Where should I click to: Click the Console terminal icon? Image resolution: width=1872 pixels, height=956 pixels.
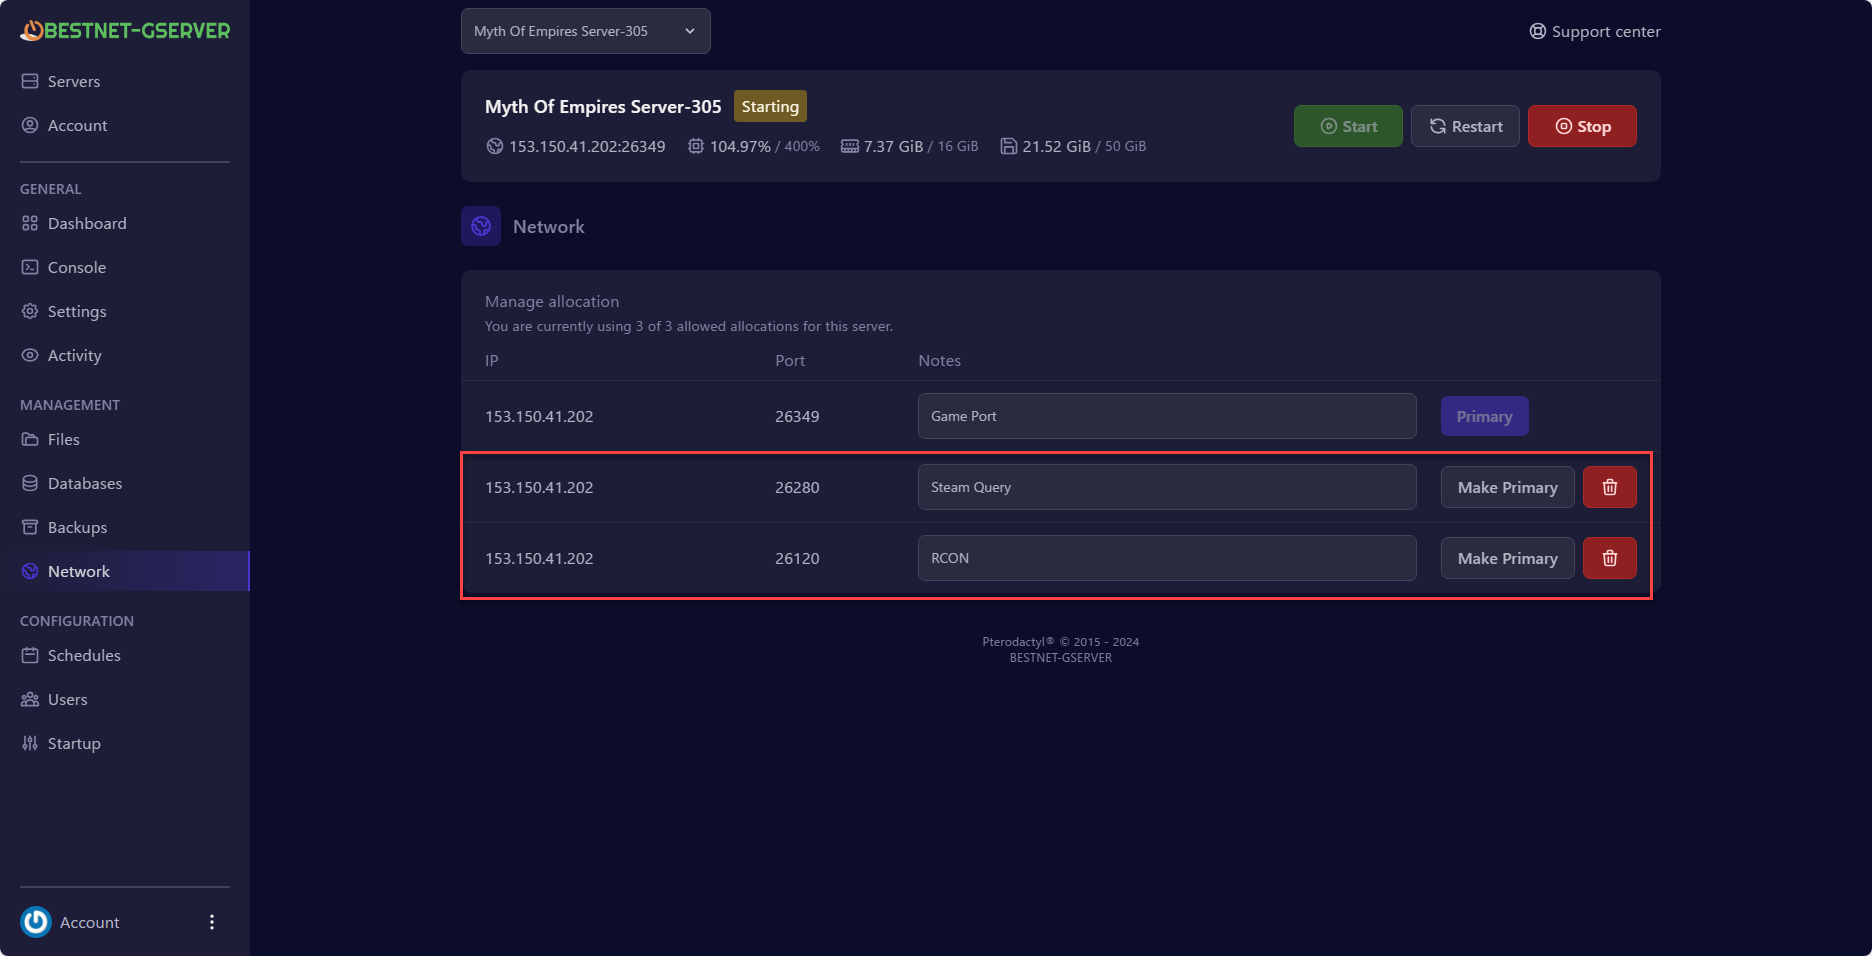(x=30, y=267)
